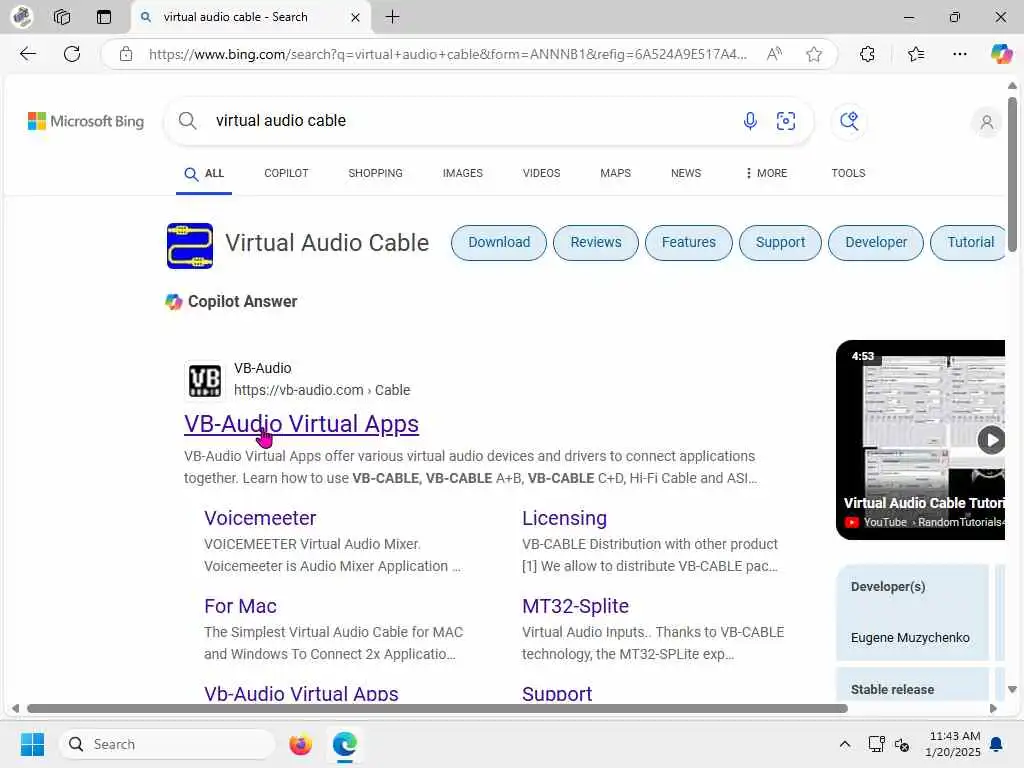Click the Support pill button

780,242
